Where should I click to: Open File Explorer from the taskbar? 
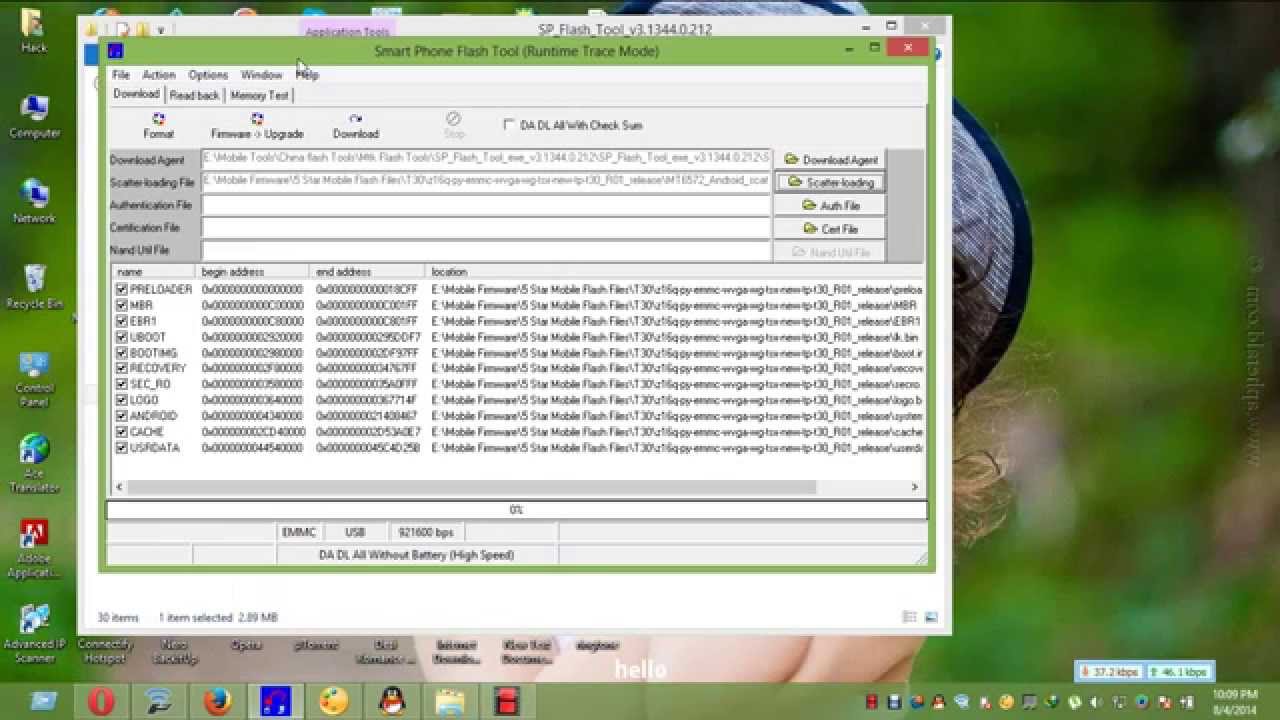coord(450,701)
